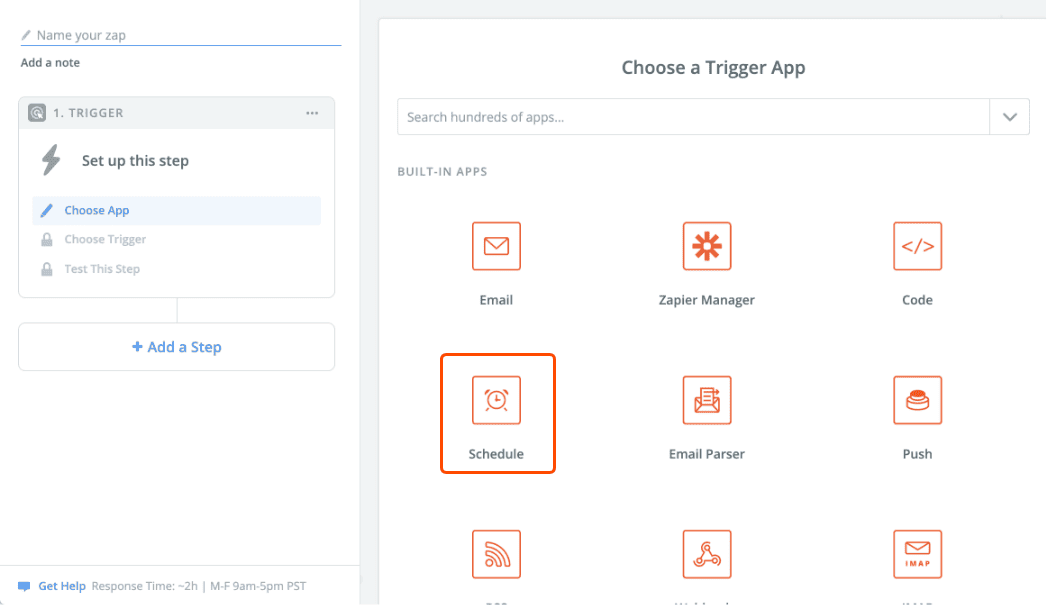Go to the Choose Trigger step
Viewport: 1047px width, 605px height.
click(x=105, y=240)
